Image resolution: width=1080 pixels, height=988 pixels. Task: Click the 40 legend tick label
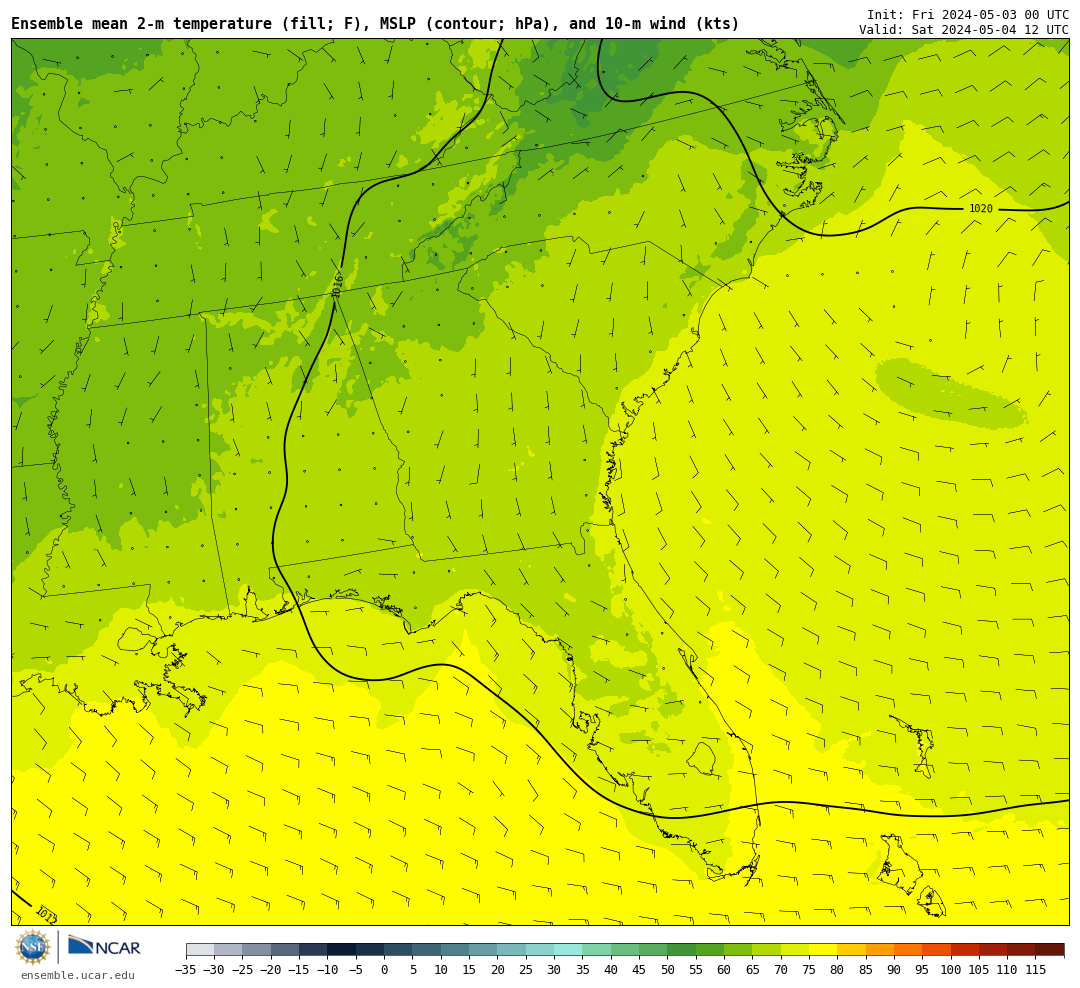(611, 969)
